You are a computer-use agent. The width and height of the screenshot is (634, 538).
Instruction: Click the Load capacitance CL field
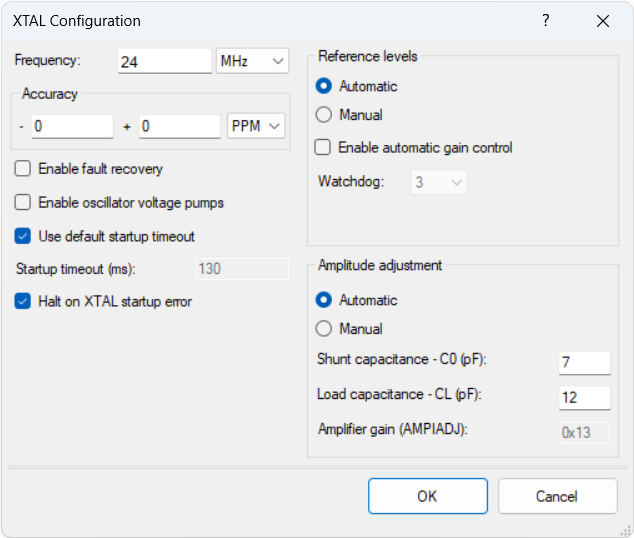point(585,398)
